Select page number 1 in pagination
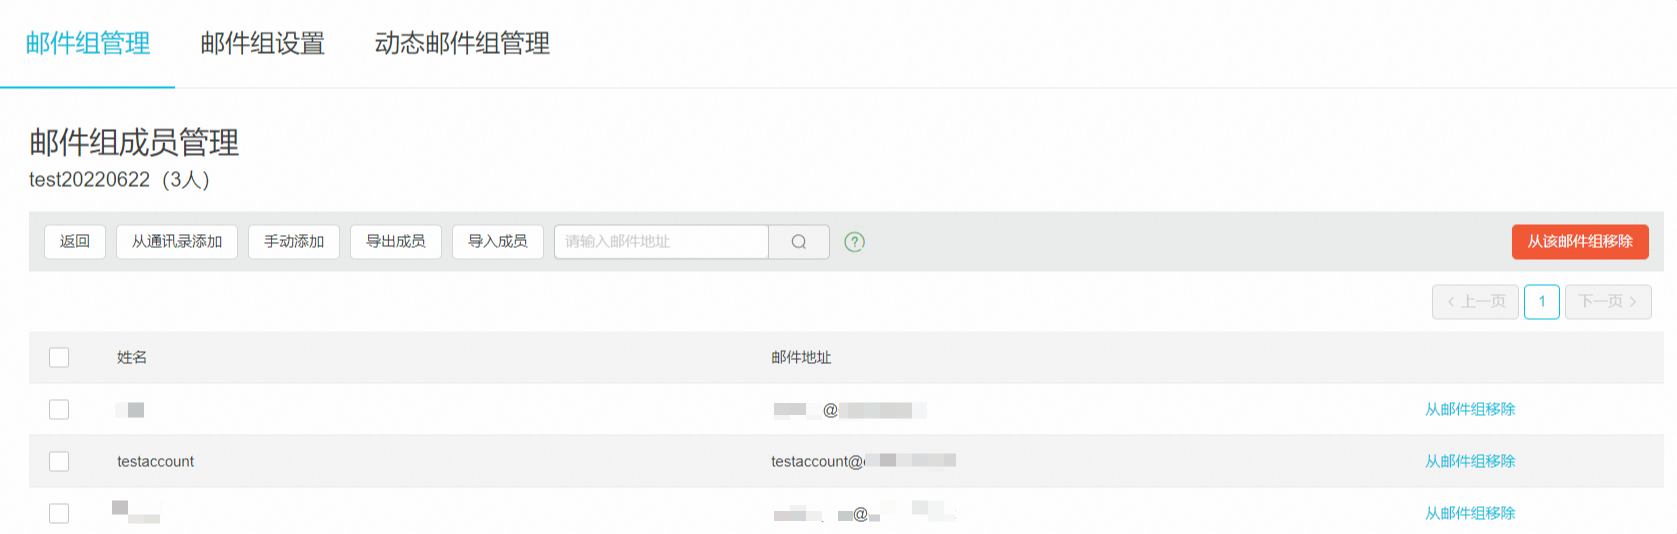Screen dimensions: 1677x534 pyautogui.click(x=1542, y=302)
